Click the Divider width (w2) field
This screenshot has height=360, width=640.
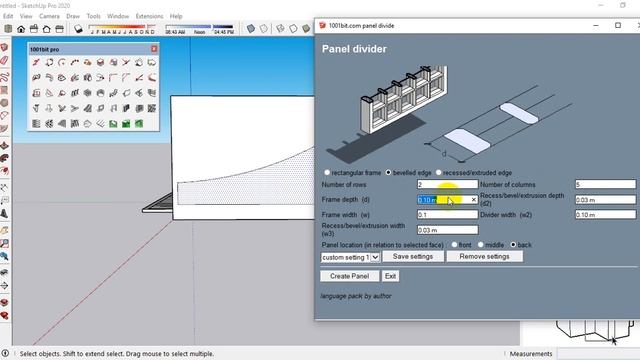click(x=605, y=215)
